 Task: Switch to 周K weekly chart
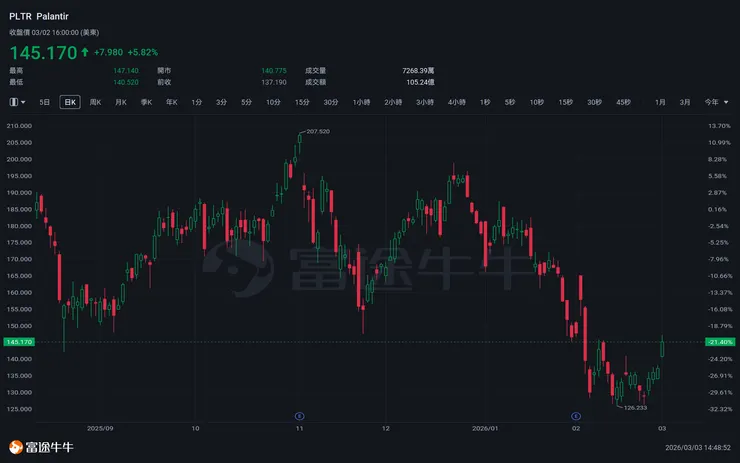tap(95, 102)
